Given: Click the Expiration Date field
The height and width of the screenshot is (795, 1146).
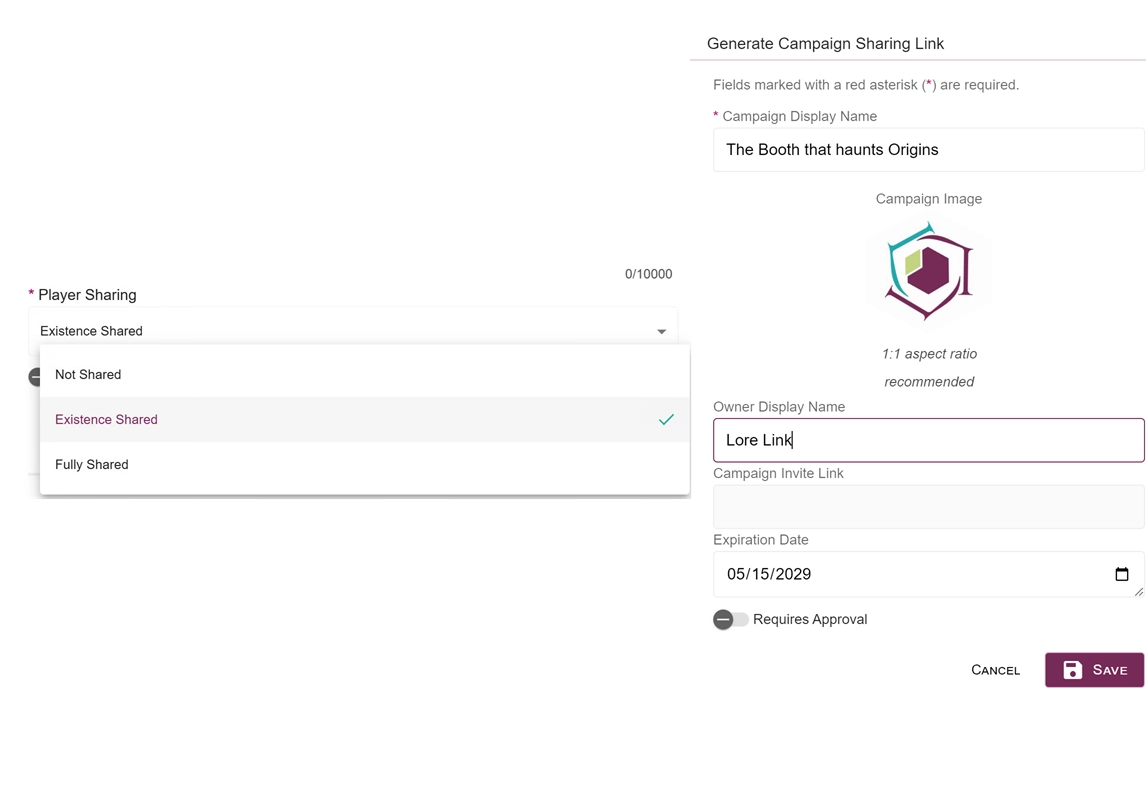Looking at the screenshot, I should tap(928, 574).
